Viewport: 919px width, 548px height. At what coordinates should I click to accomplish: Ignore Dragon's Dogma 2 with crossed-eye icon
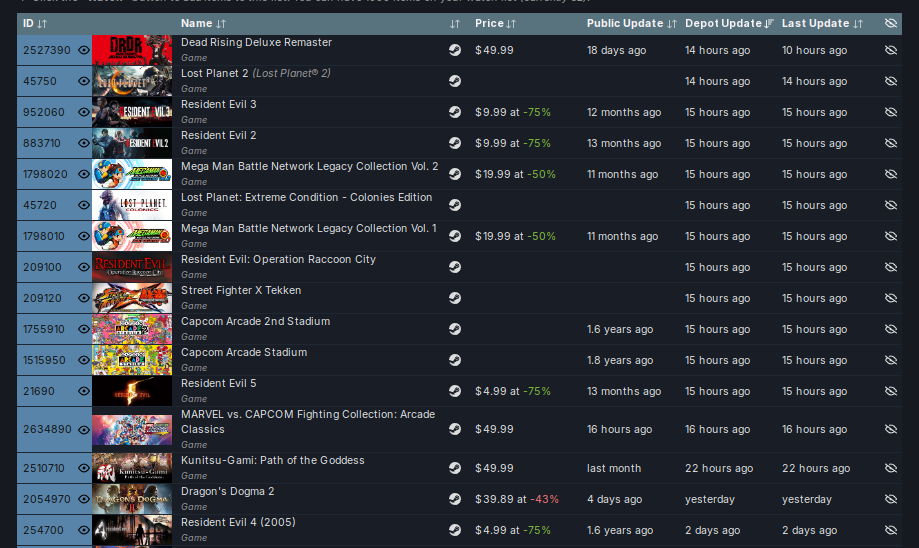pyautogui.click(x=891, y=499)
